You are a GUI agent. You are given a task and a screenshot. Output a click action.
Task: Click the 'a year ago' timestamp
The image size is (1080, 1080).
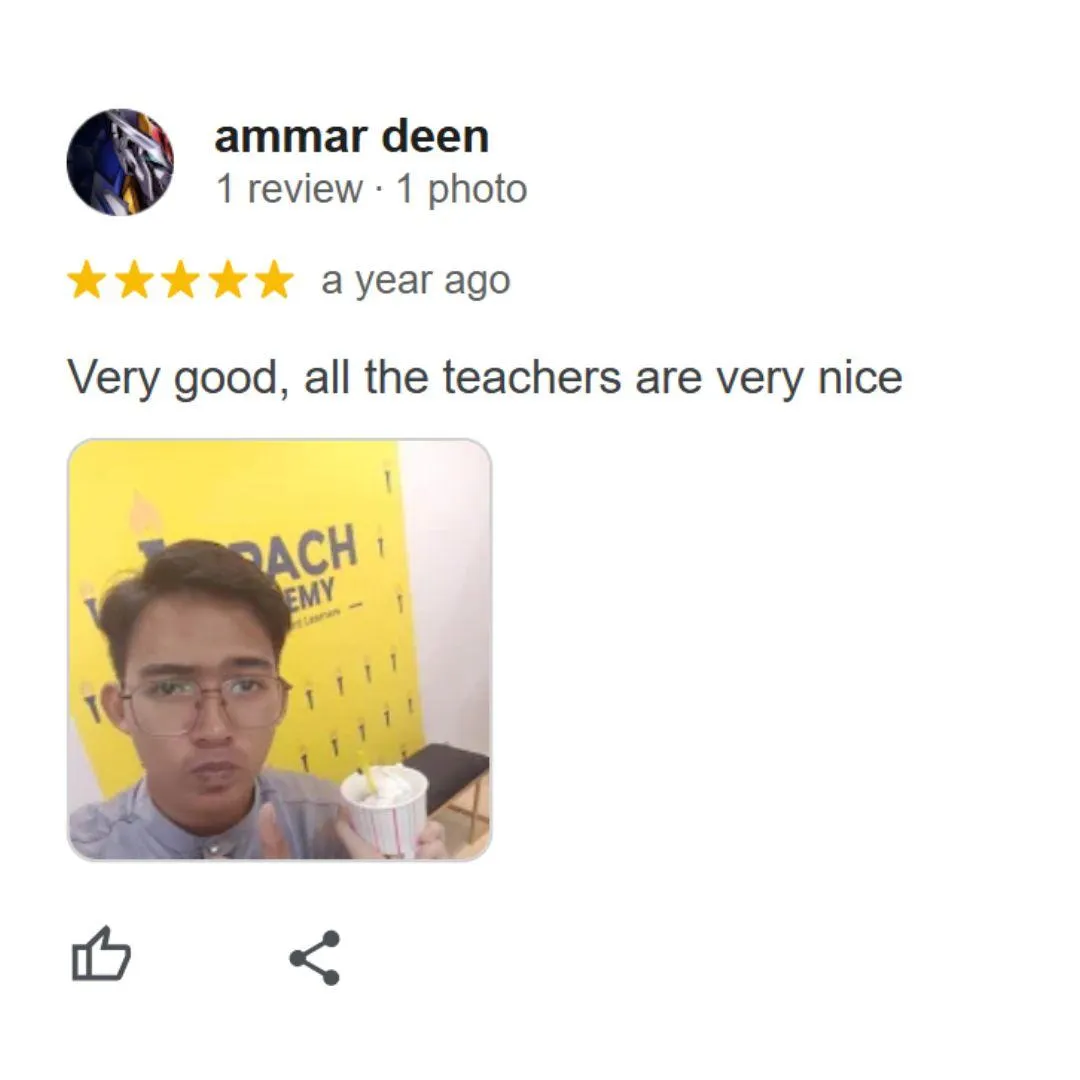click(416, 281)
